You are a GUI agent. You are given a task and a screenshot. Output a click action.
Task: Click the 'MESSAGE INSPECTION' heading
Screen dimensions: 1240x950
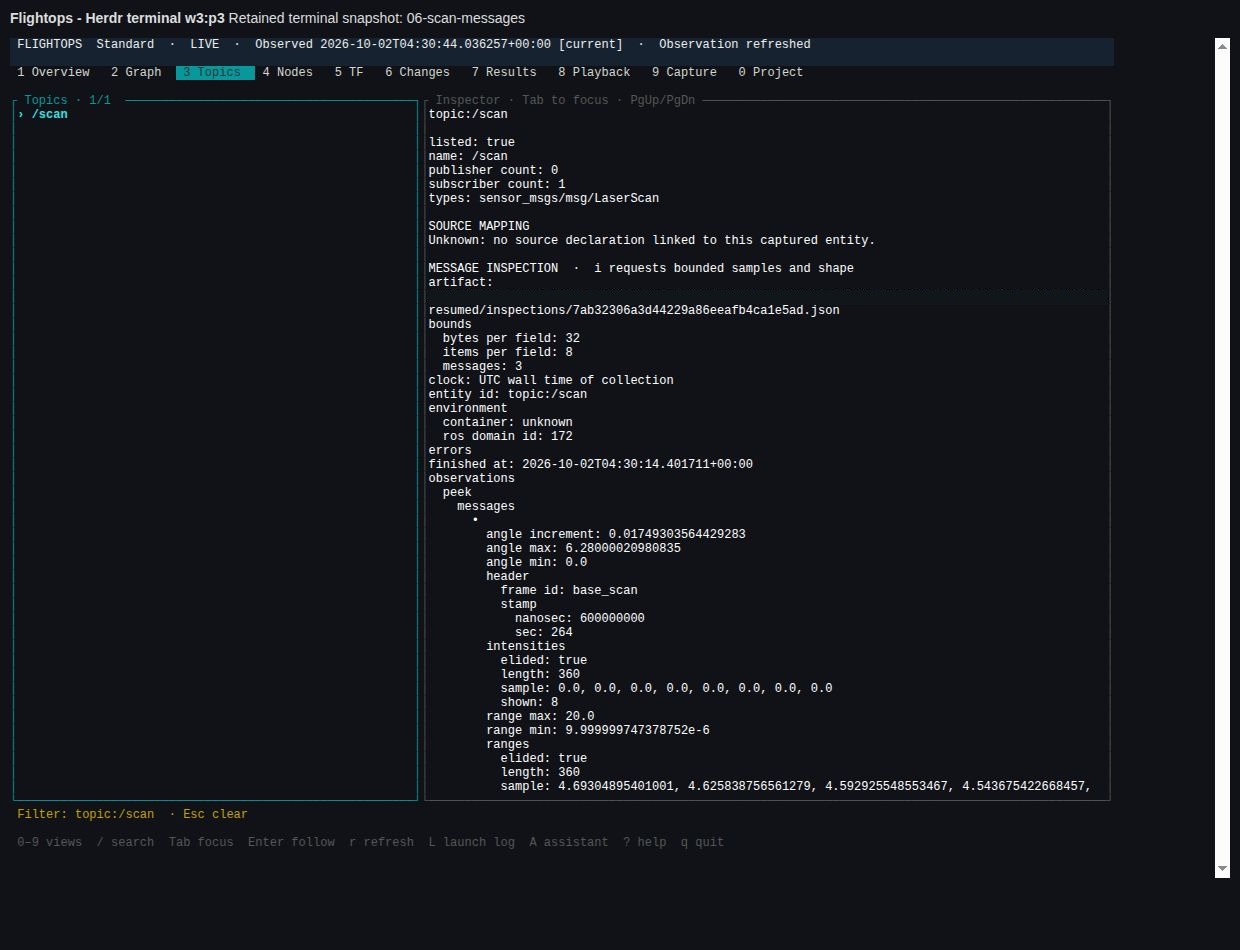click(x=493, y=268)
